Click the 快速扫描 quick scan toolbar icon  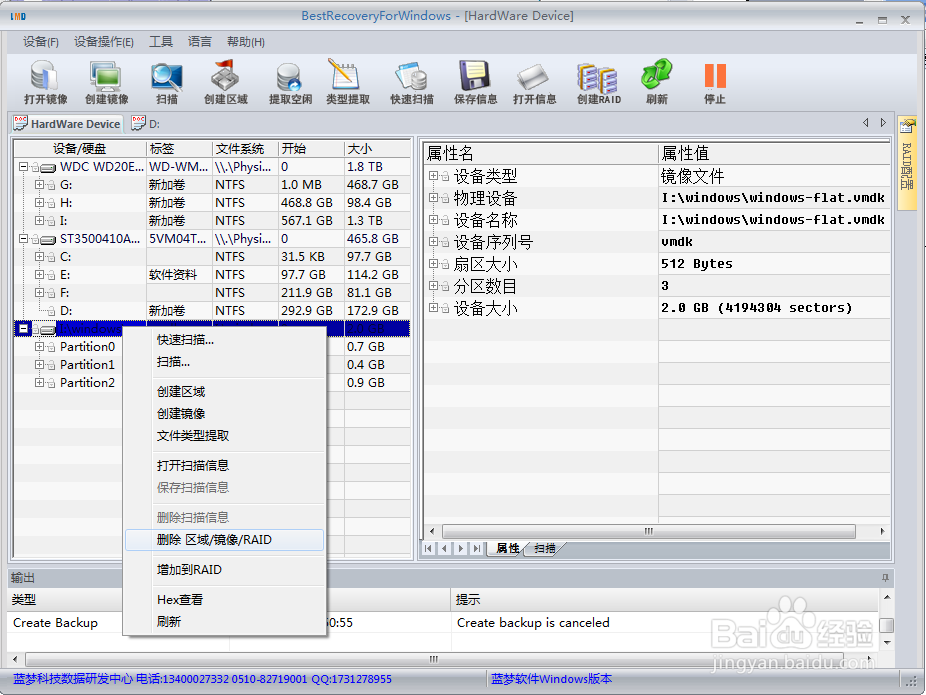tap(412, 81)
